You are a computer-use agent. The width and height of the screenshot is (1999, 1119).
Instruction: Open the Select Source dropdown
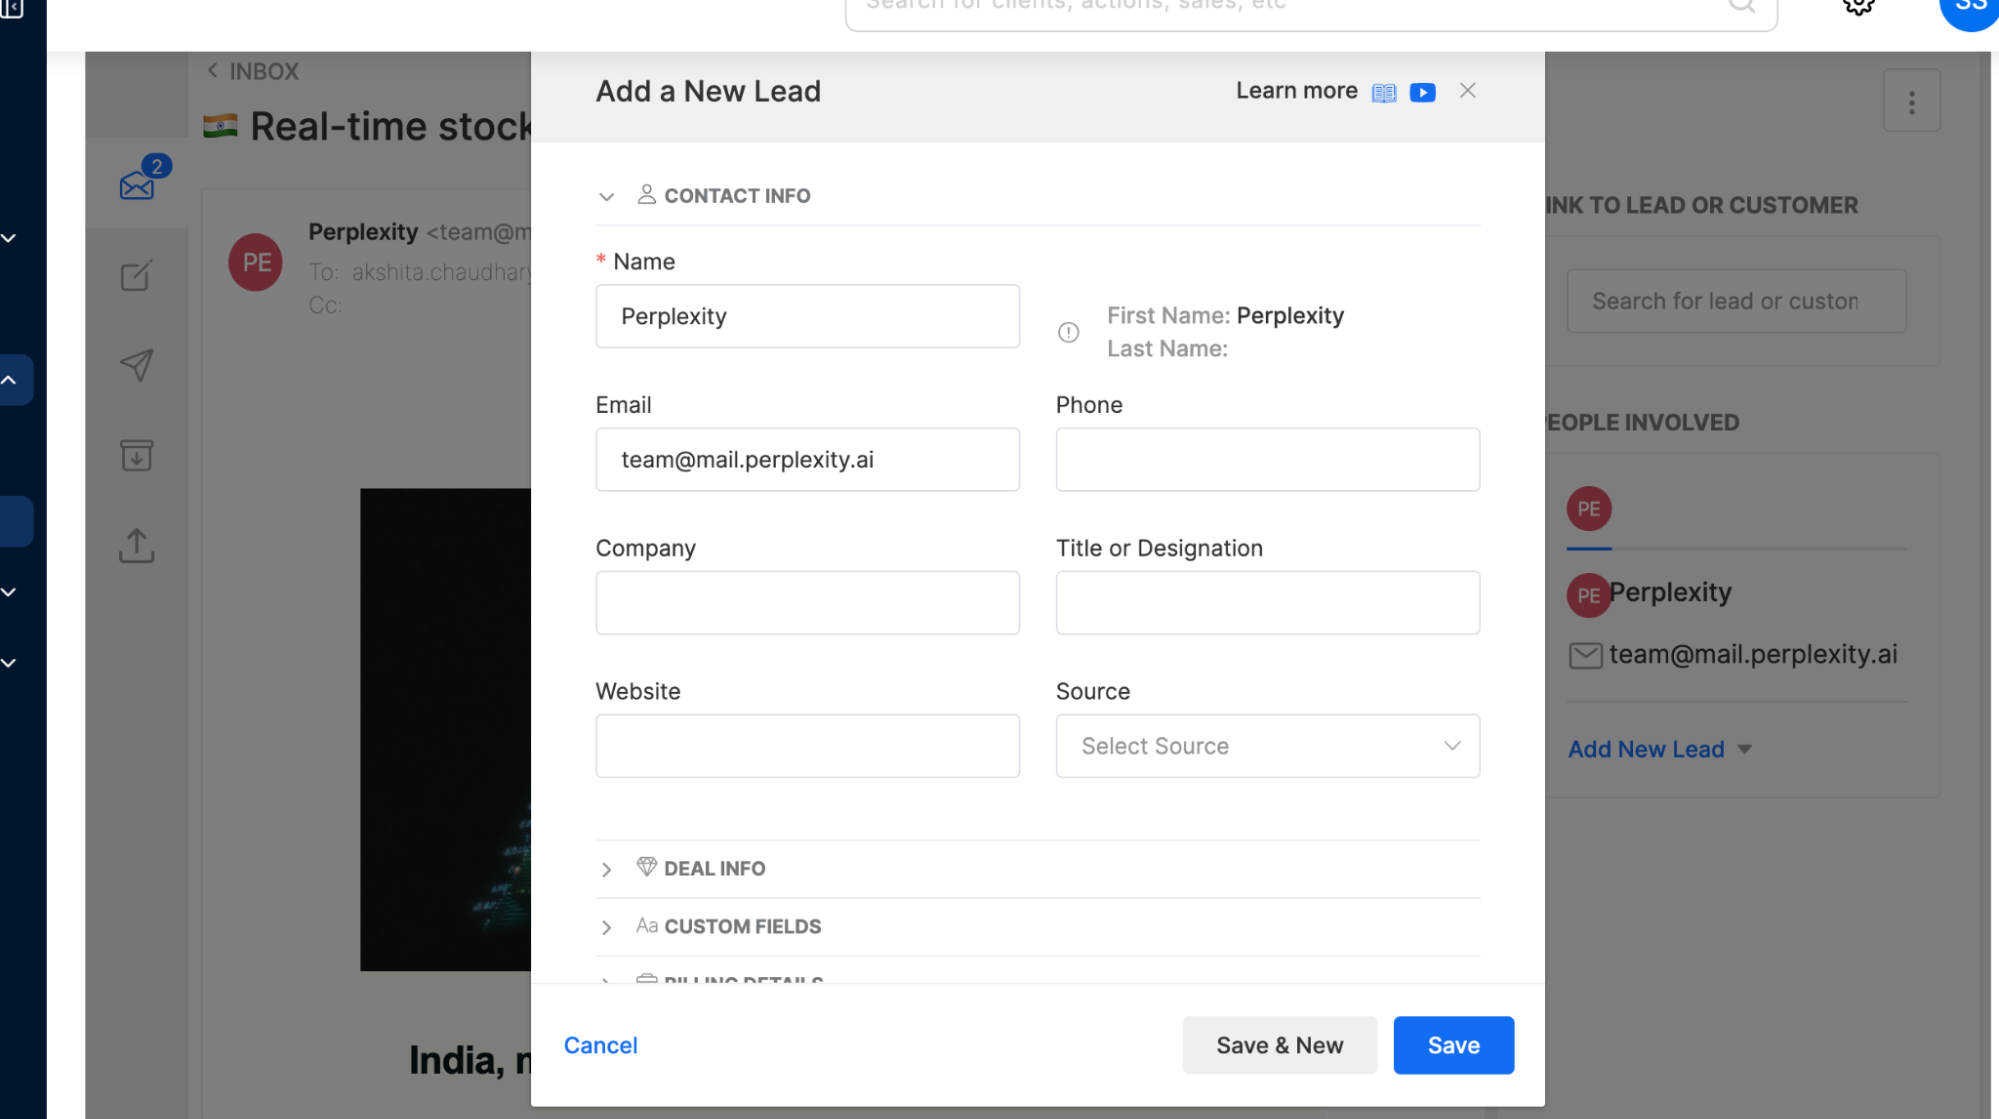(x=1267, y=746)
